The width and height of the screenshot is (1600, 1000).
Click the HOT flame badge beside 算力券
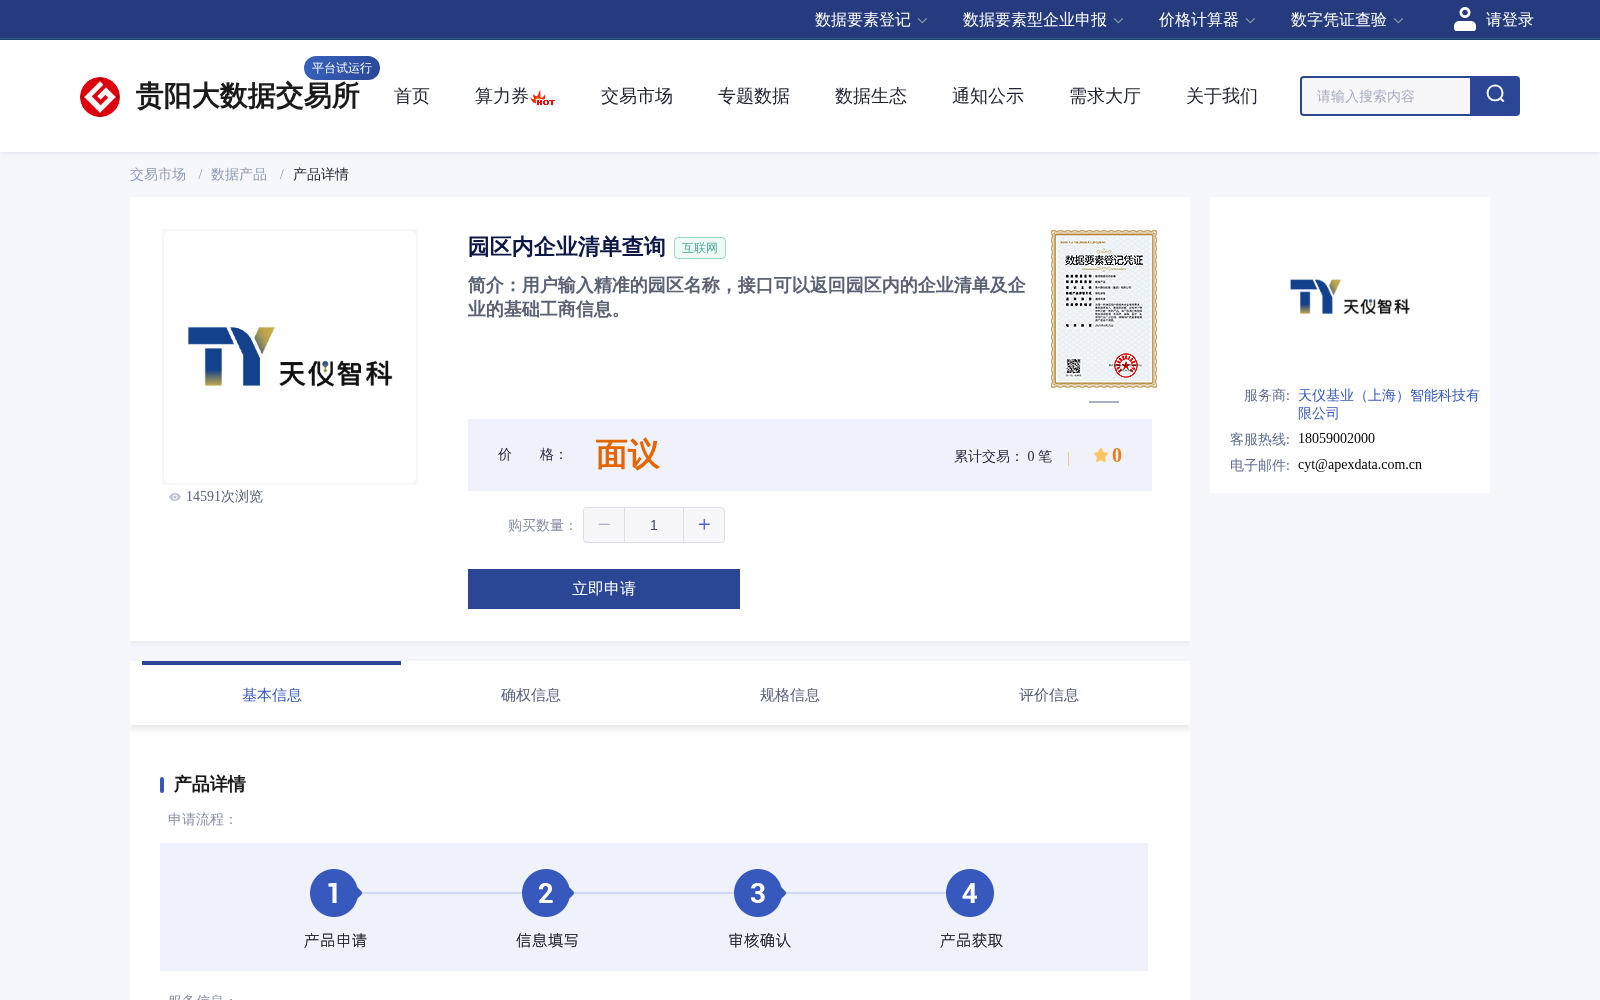(x=543, y=99)
